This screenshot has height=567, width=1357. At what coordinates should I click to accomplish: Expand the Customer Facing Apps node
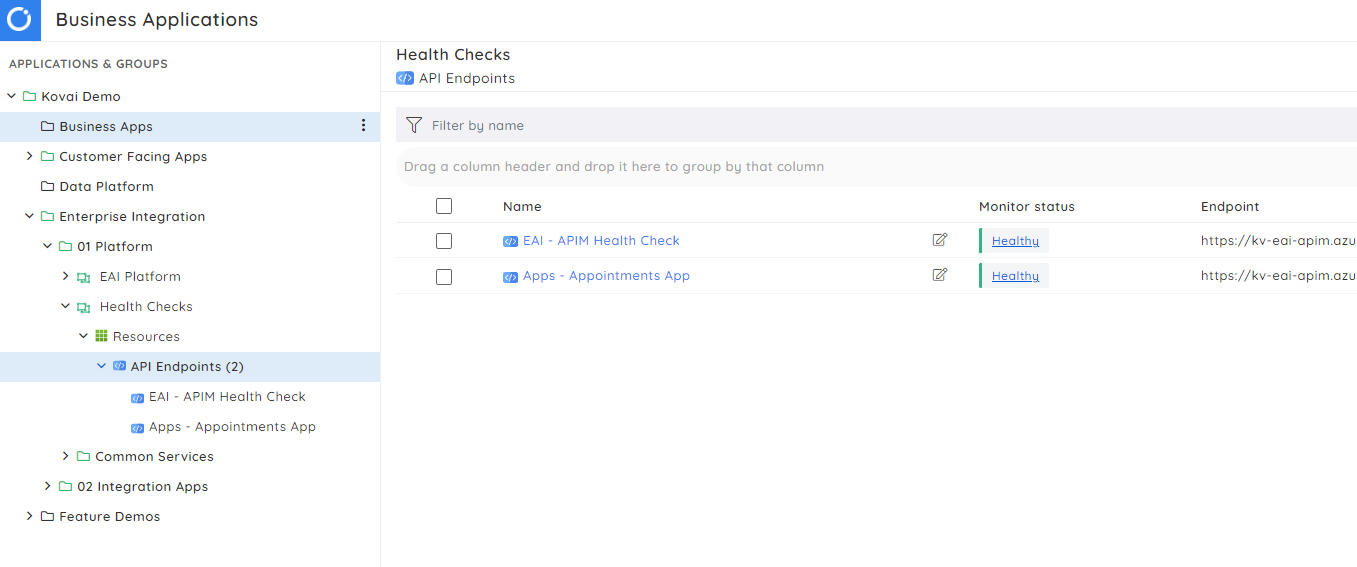pyautogui.click(x=29, y=156)
